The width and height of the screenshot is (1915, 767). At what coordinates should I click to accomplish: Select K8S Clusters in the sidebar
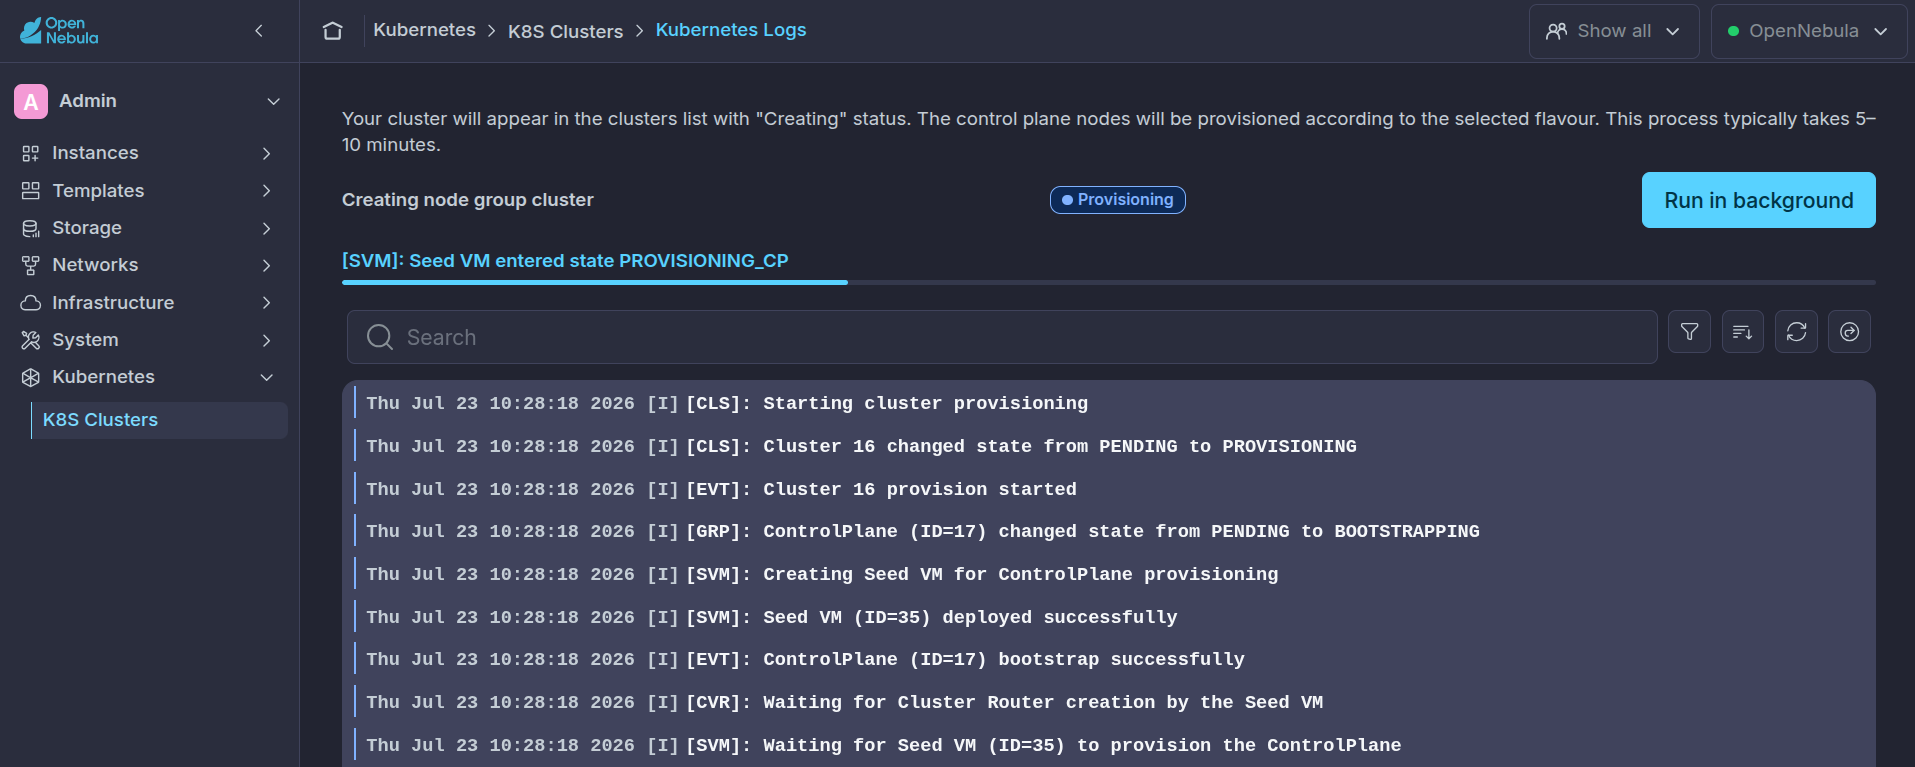coord(159,420)
